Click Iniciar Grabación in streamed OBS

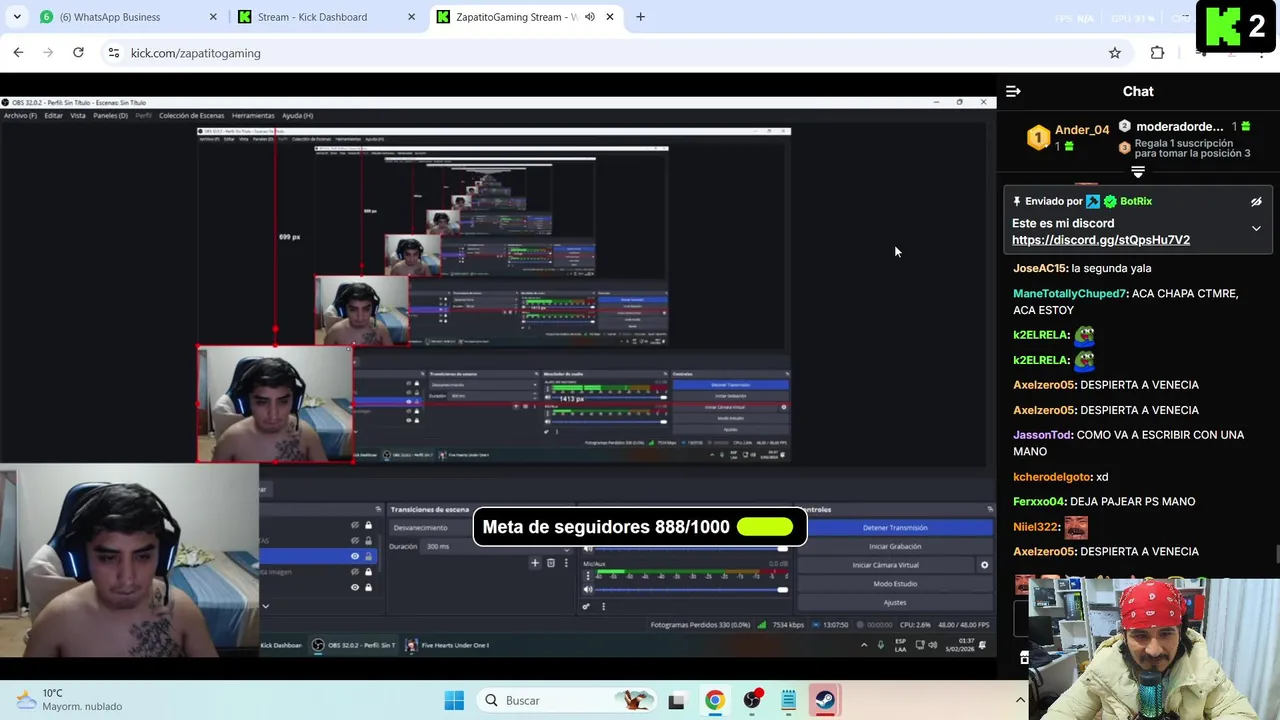(x=895, y=547)
